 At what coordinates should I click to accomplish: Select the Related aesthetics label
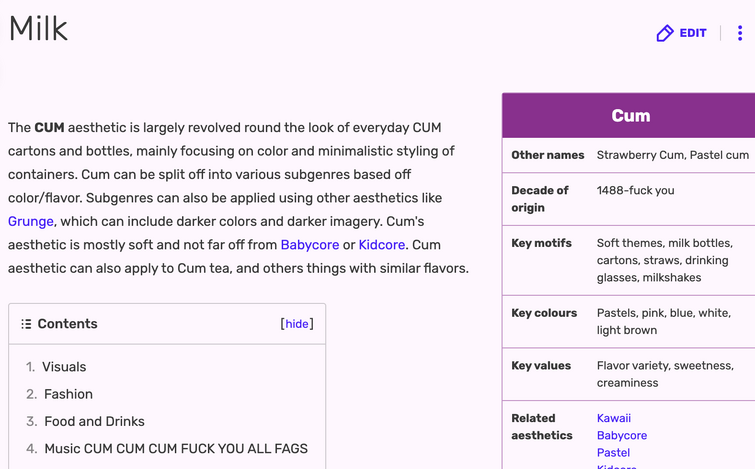click(542, 427)
